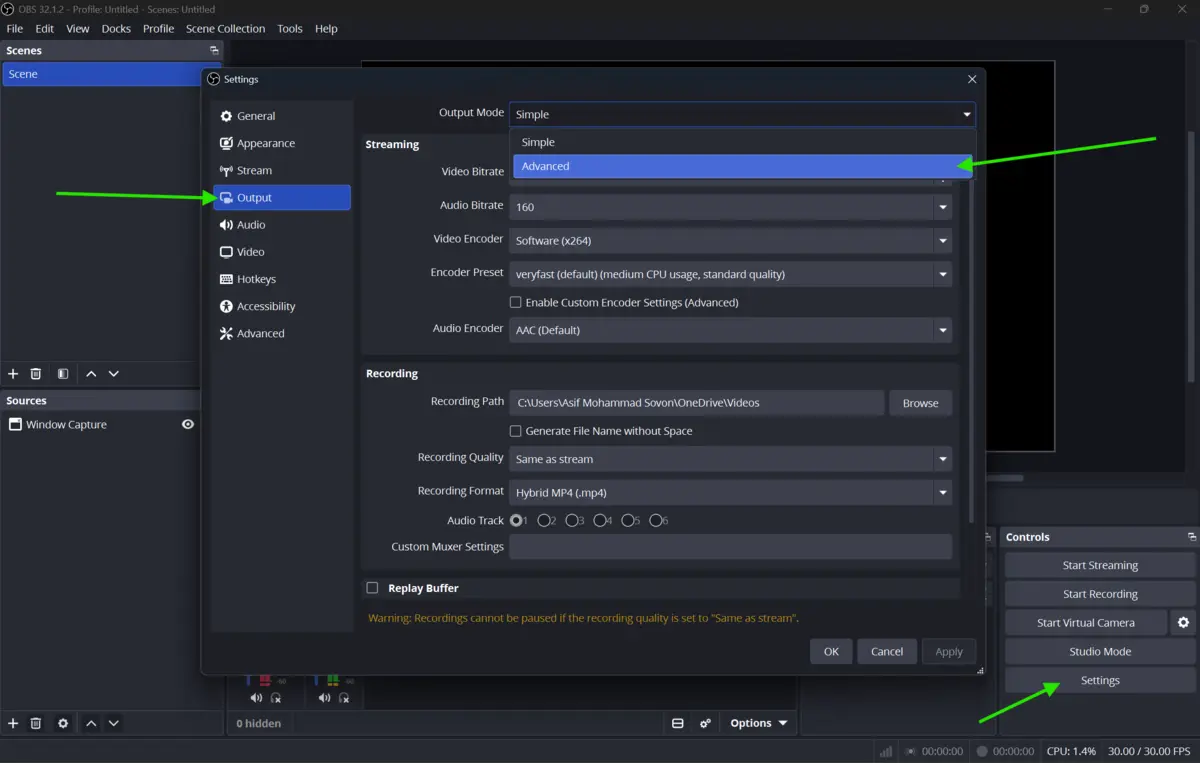Image resolution: width=1200 pixels, height=763 pixels.
Task: Open the Scene Collection menu
Action: (226, 29)
